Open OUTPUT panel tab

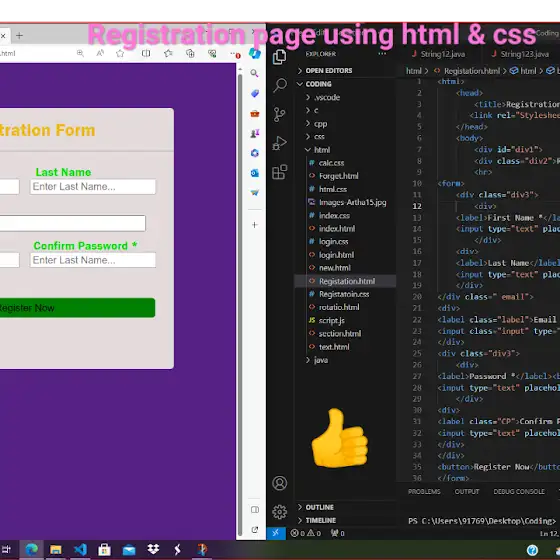pos(467,492)
